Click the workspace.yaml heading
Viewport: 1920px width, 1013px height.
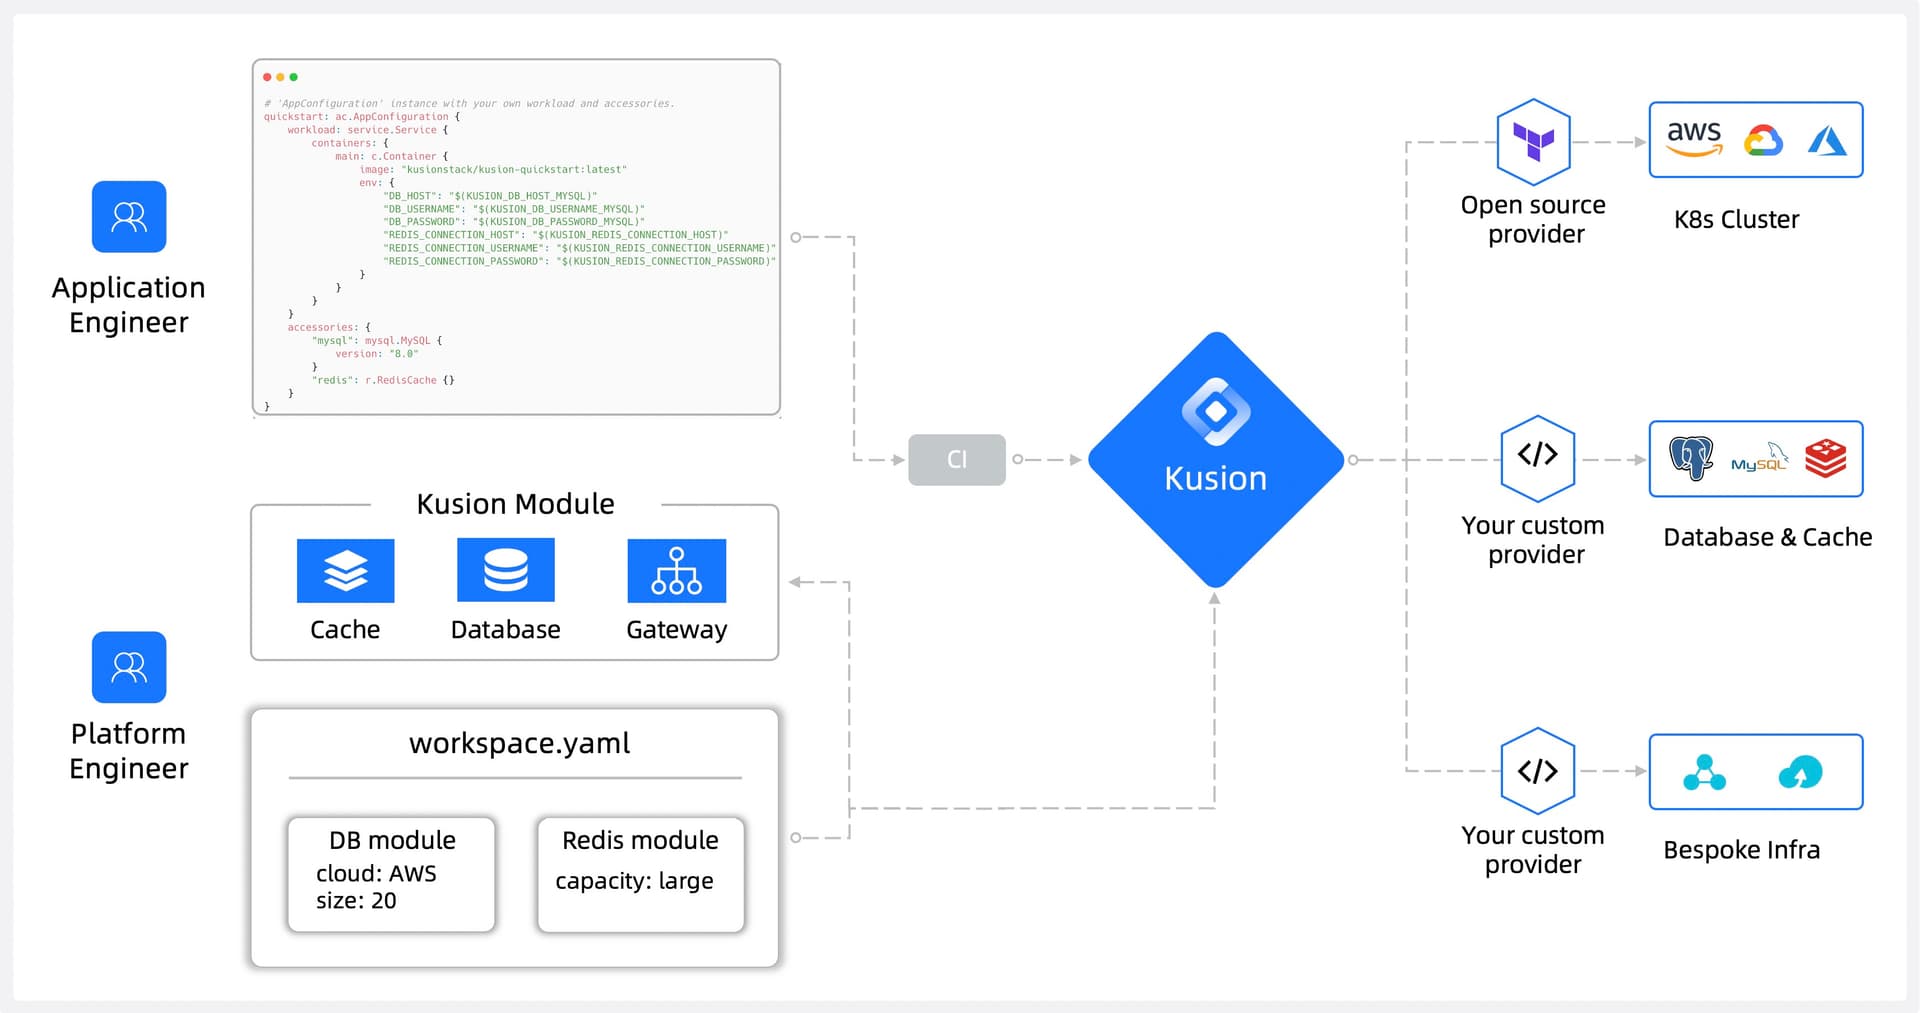point(519,743)
